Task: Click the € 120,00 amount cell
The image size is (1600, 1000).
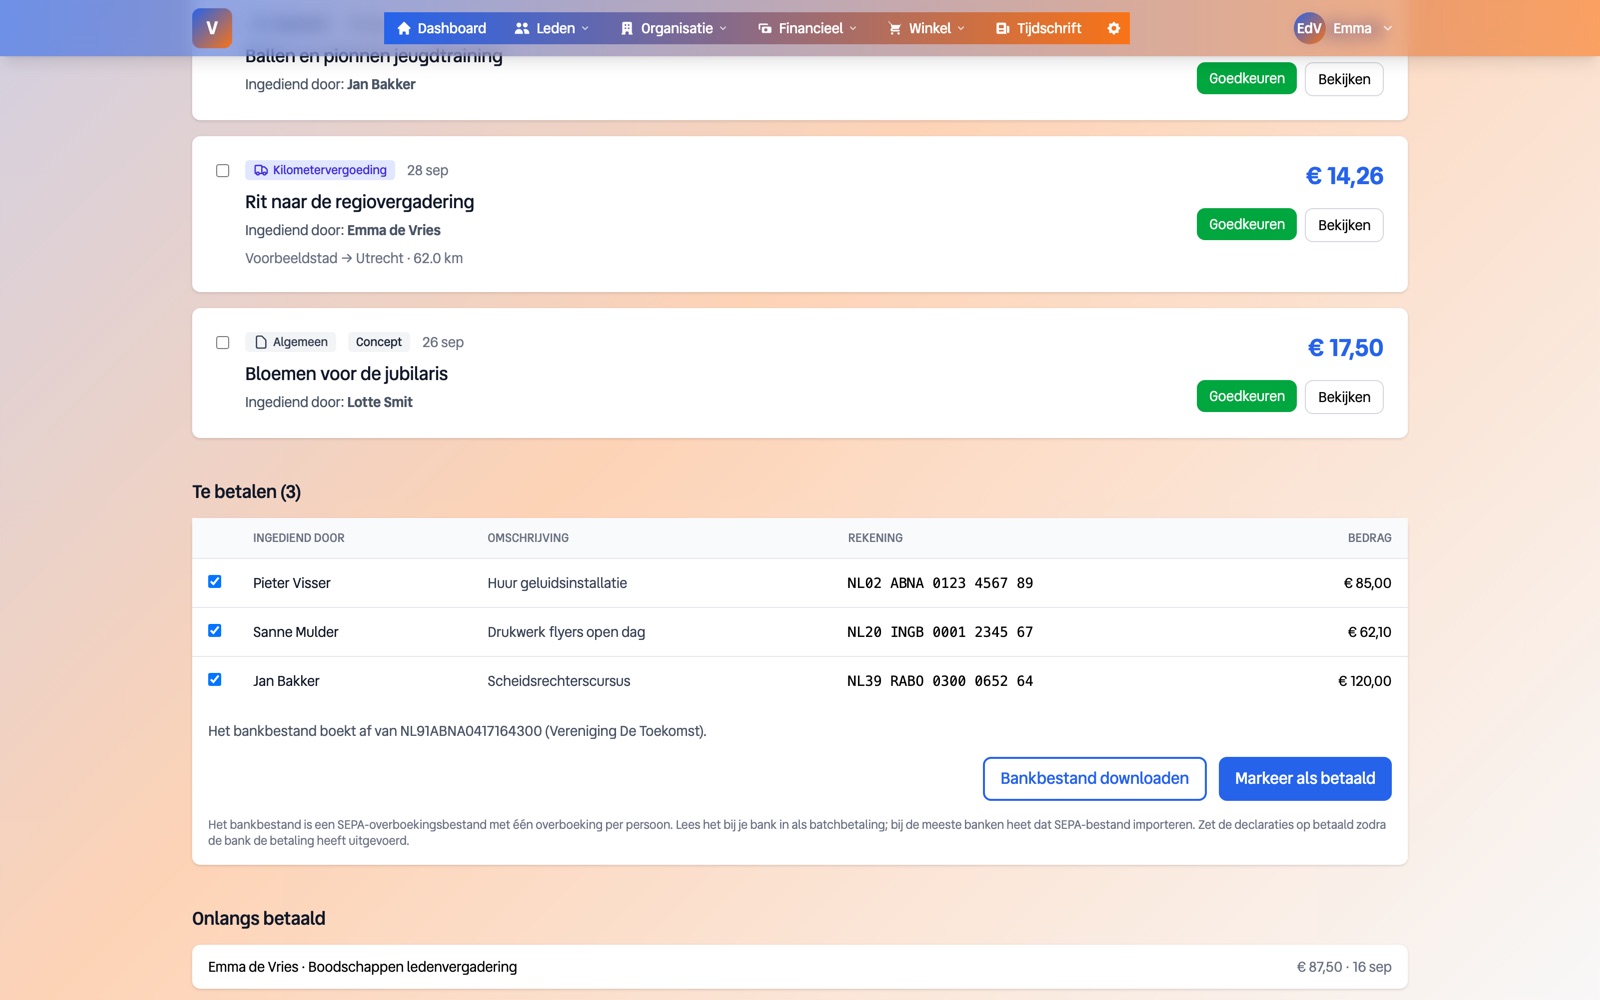Action: 1365,681
